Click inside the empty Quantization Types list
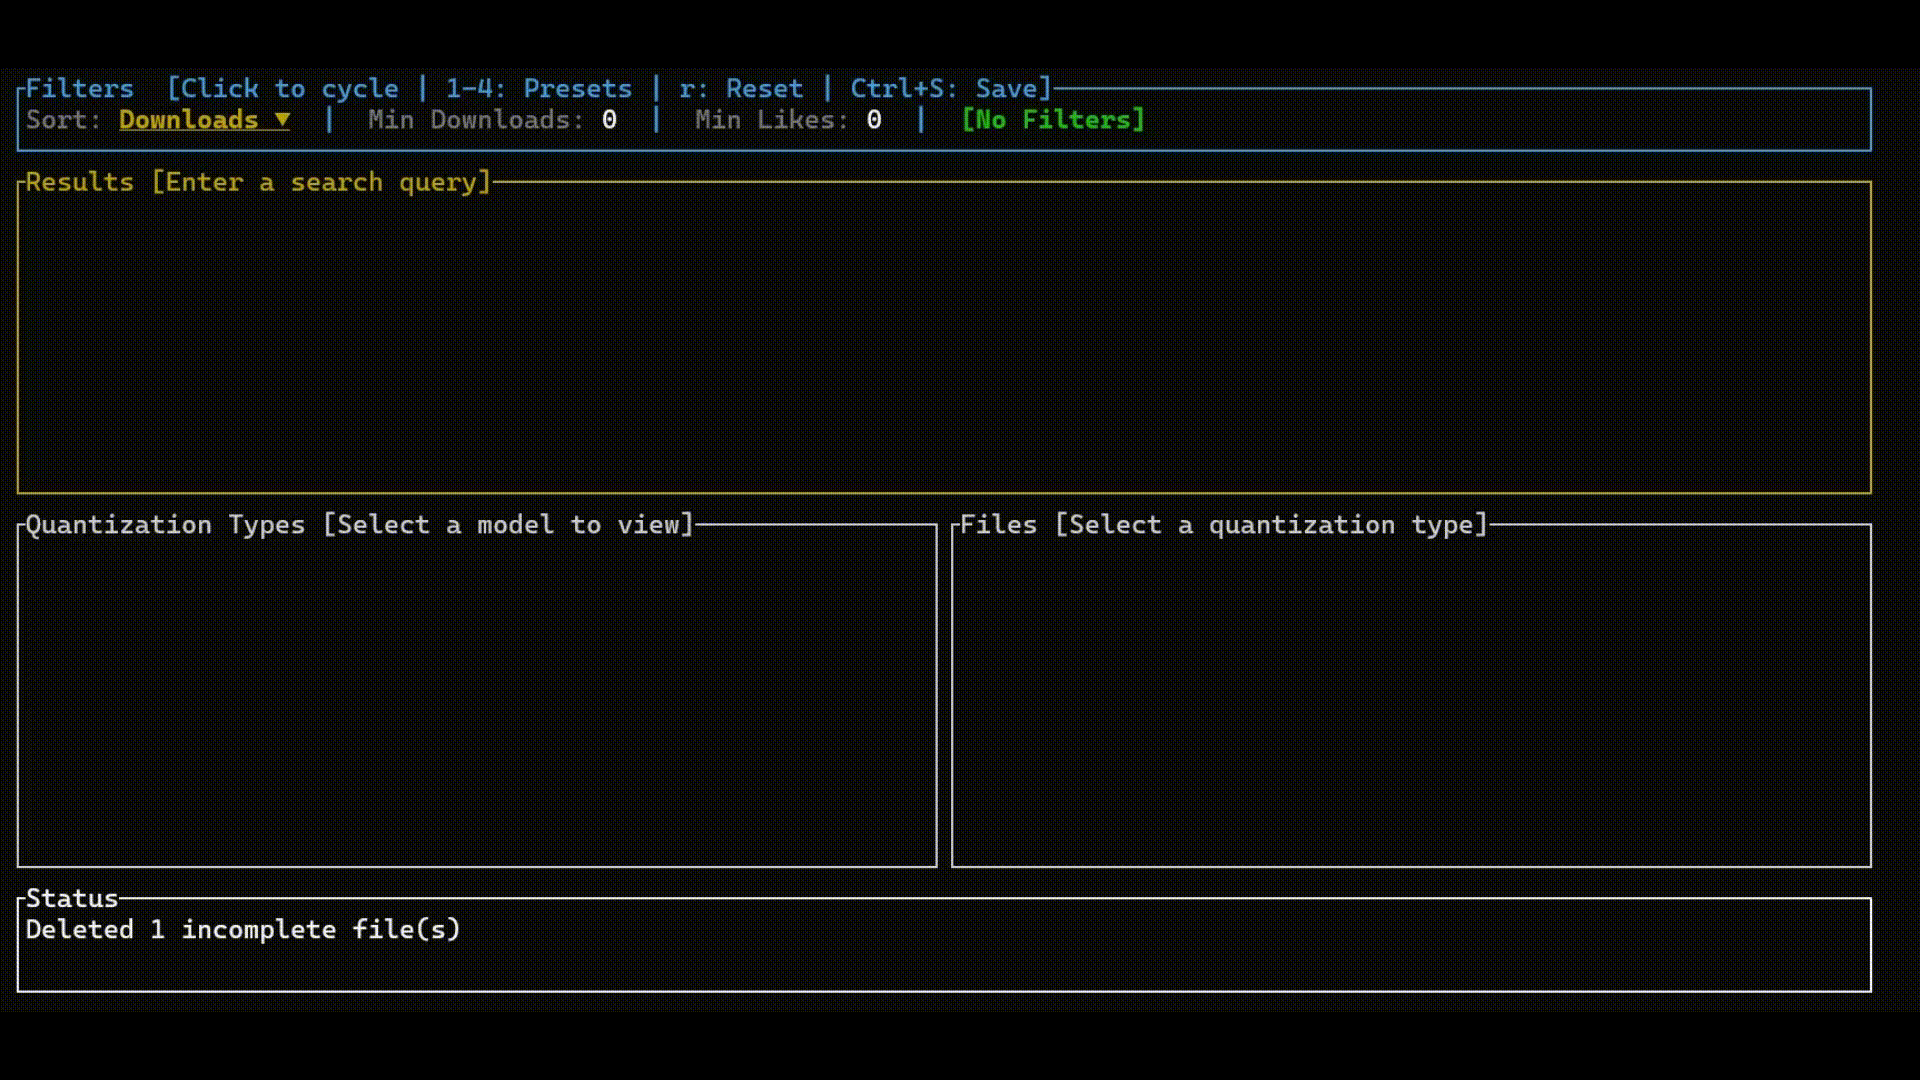This screenshot has width=1920, height=1080. pyautogui.click(x=477, y=700)
